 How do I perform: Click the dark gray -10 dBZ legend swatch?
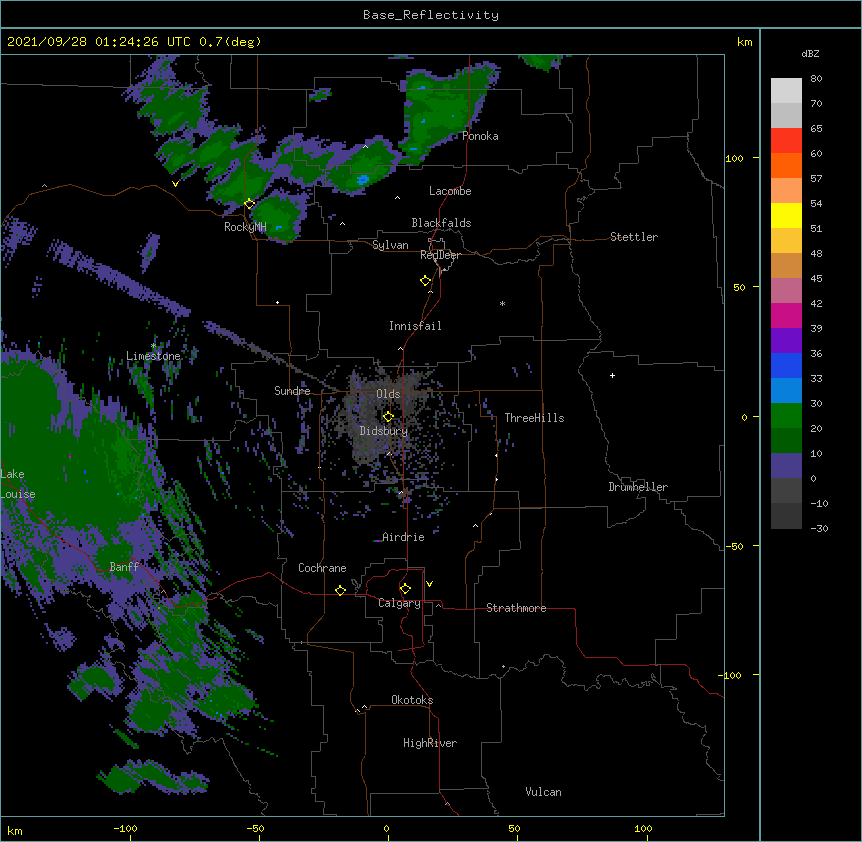coord(786,516)
